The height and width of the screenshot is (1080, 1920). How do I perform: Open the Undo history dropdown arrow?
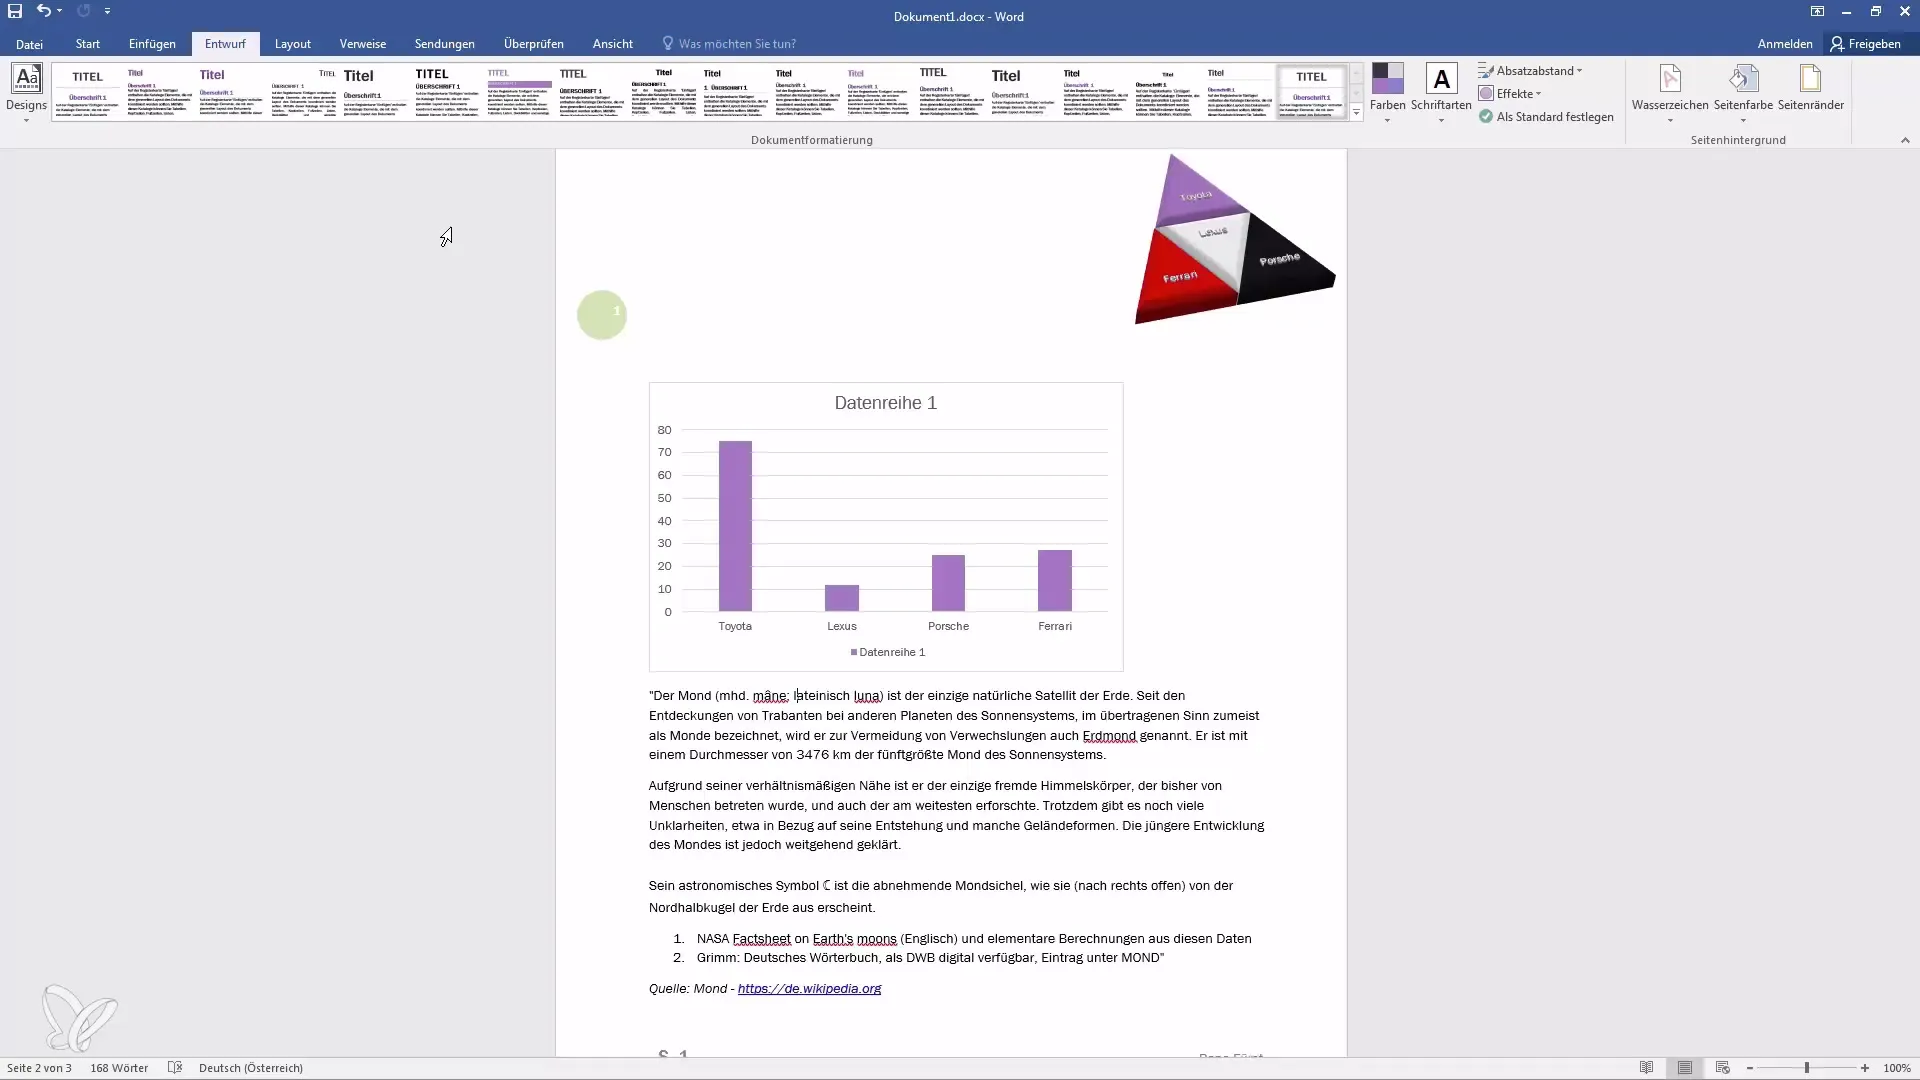pyautogui.click(x=60, y=11)
